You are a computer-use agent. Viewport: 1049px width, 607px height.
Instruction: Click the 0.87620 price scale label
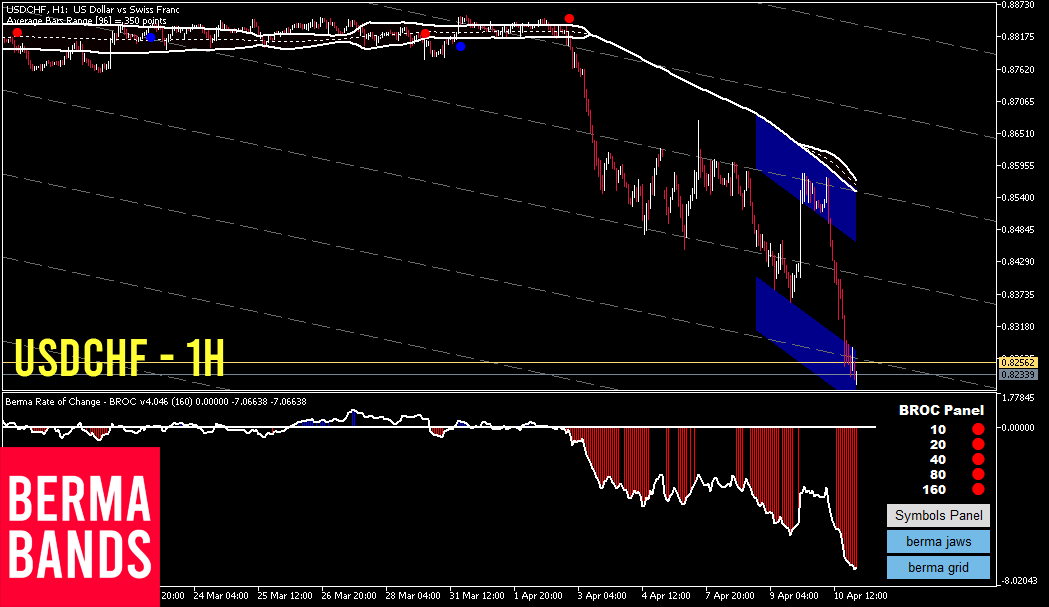point(1018,69)
